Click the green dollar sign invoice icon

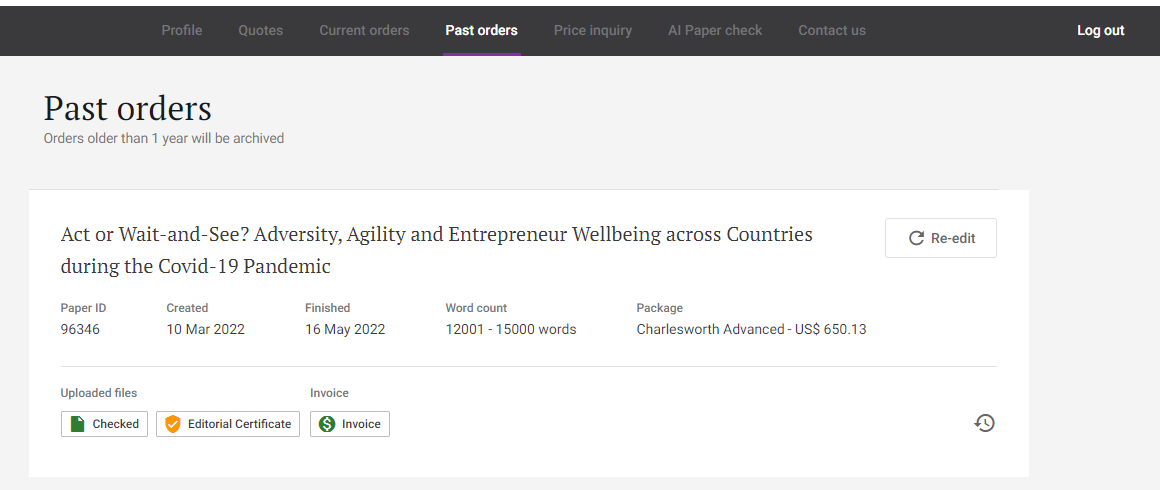(327, 424)
